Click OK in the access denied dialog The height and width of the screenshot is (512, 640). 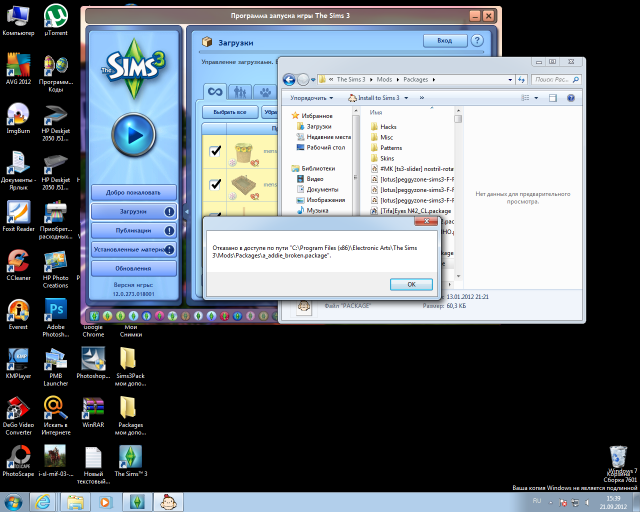[411, 285]
